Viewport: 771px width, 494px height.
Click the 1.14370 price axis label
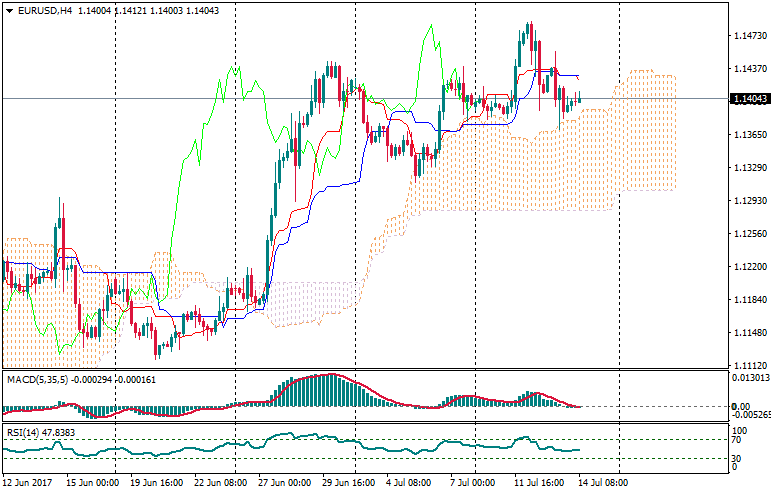tap(749, 69)
